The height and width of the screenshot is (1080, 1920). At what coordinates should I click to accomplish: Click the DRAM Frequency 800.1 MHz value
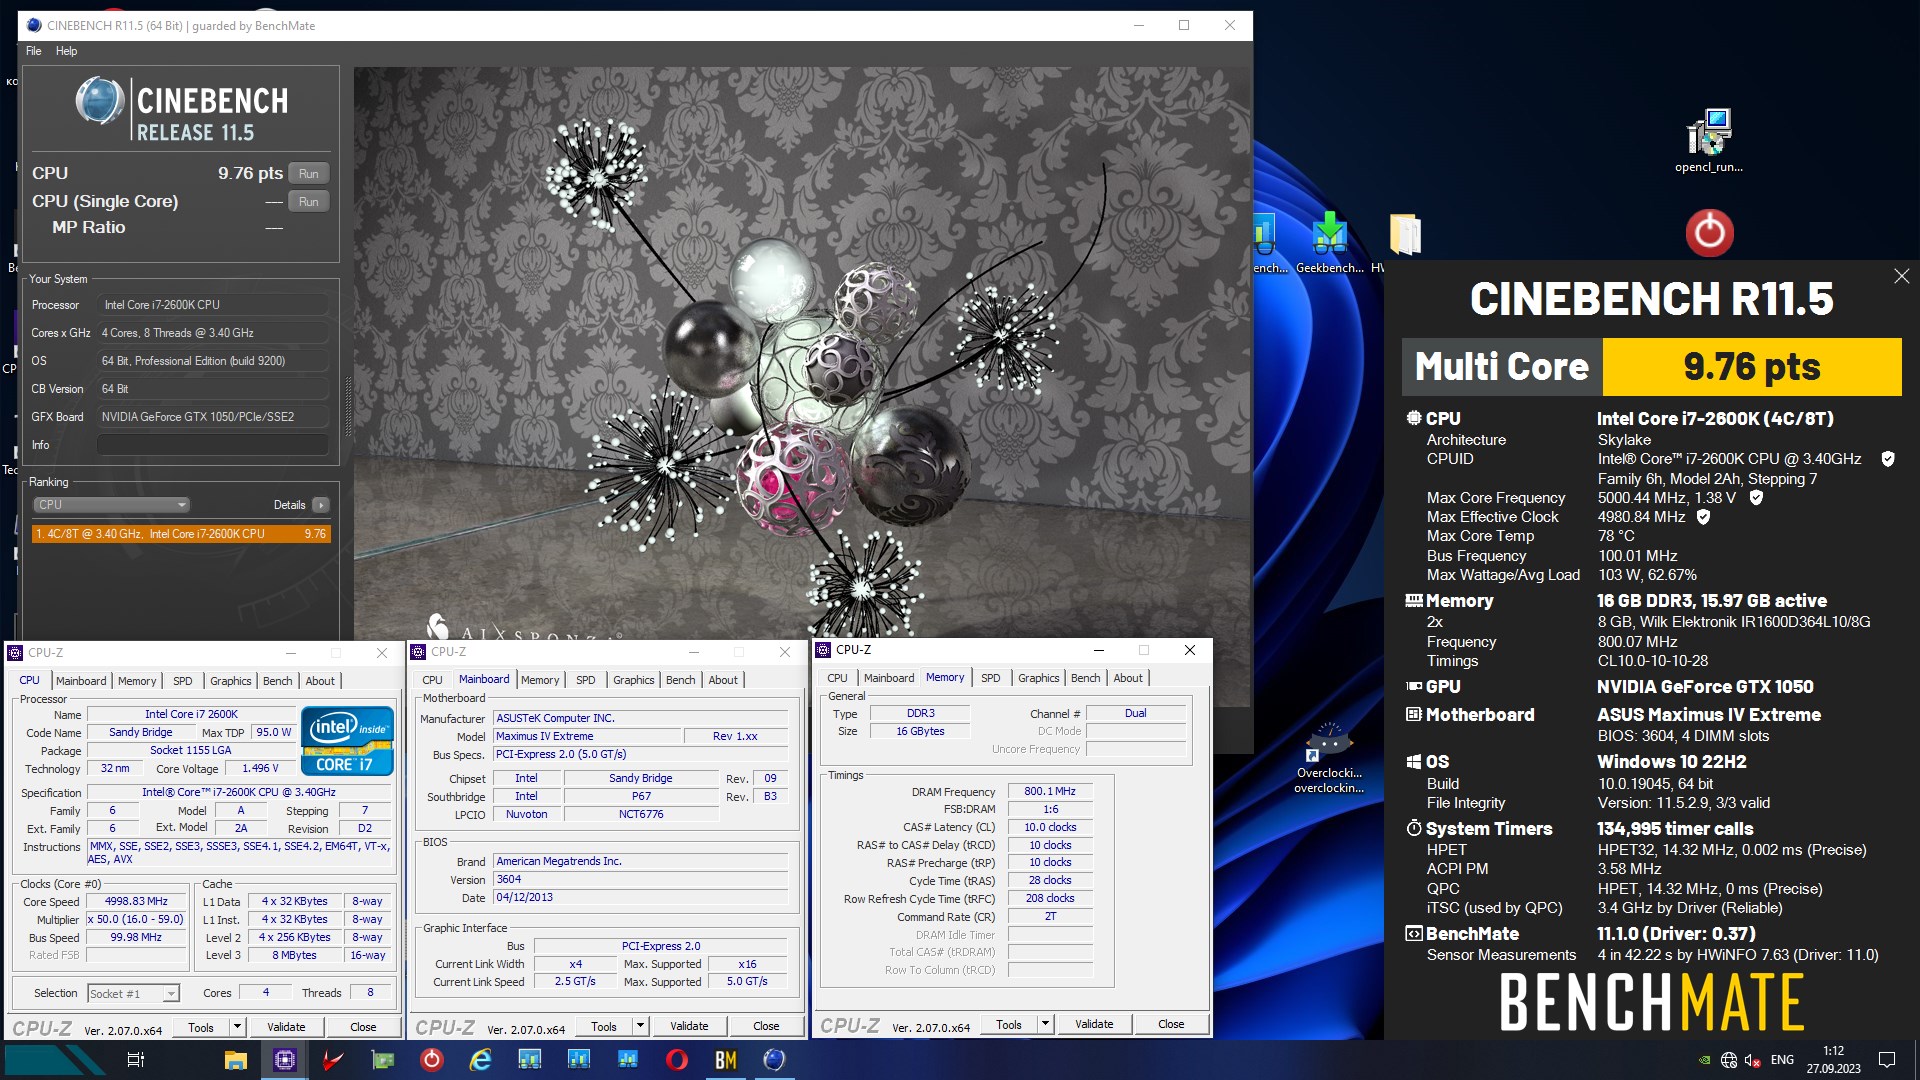pos(1050,792)
